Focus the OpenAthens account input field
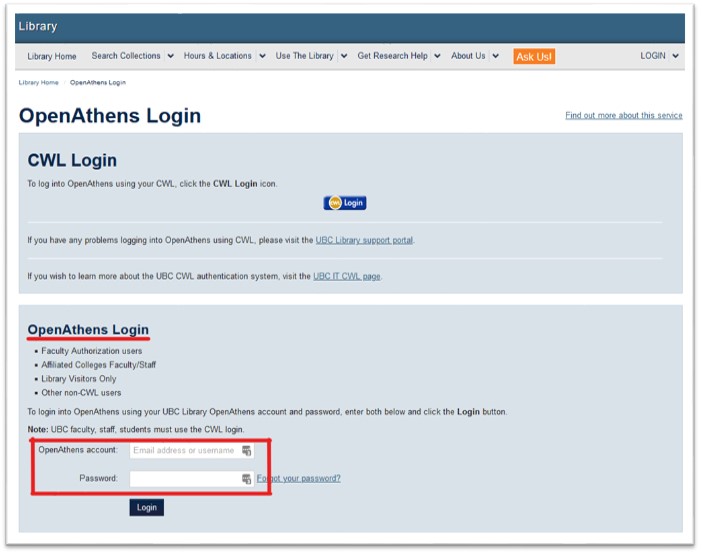The image size is (702, 554). coord(184,451)
